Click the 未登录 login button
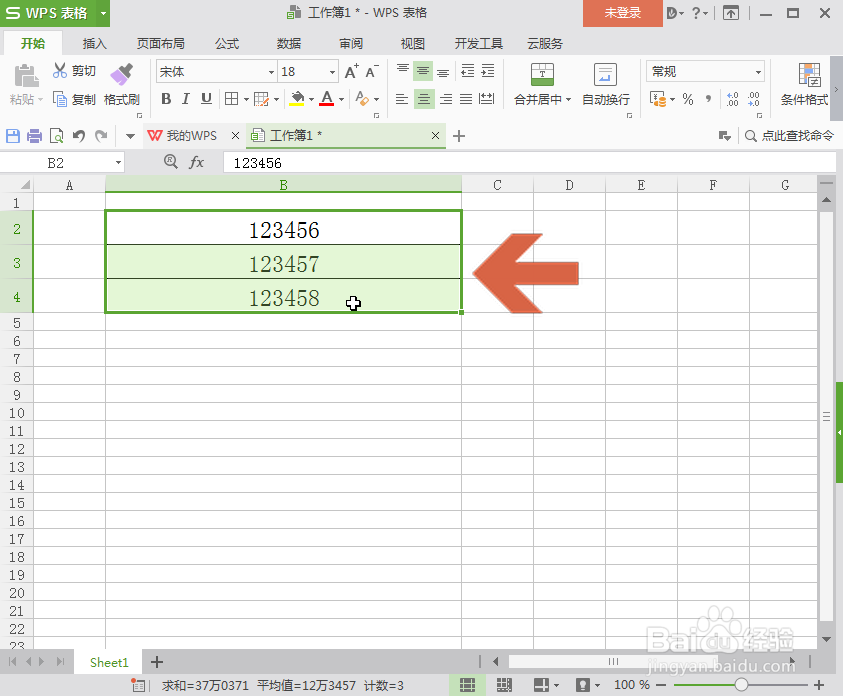The width and height of the screenshot is (843, 696). [623, 13]
